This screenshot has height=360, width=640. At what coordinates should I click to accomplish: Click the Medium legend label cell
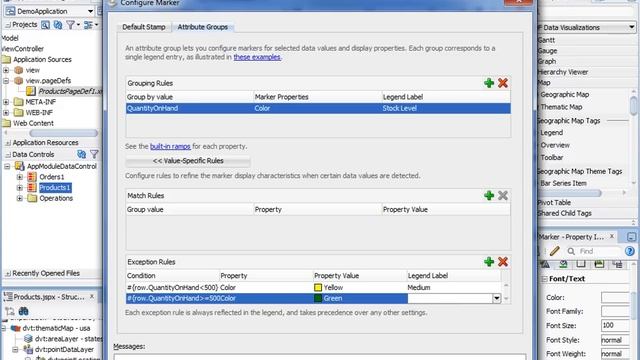point(454,287)
